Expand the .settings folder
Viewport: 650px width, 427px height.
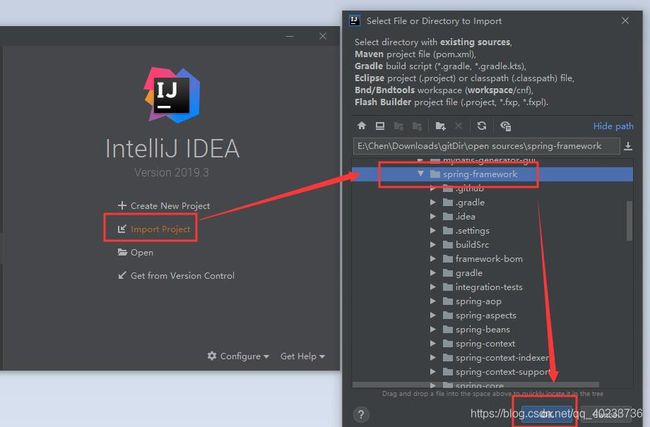(x=433, y=230)
